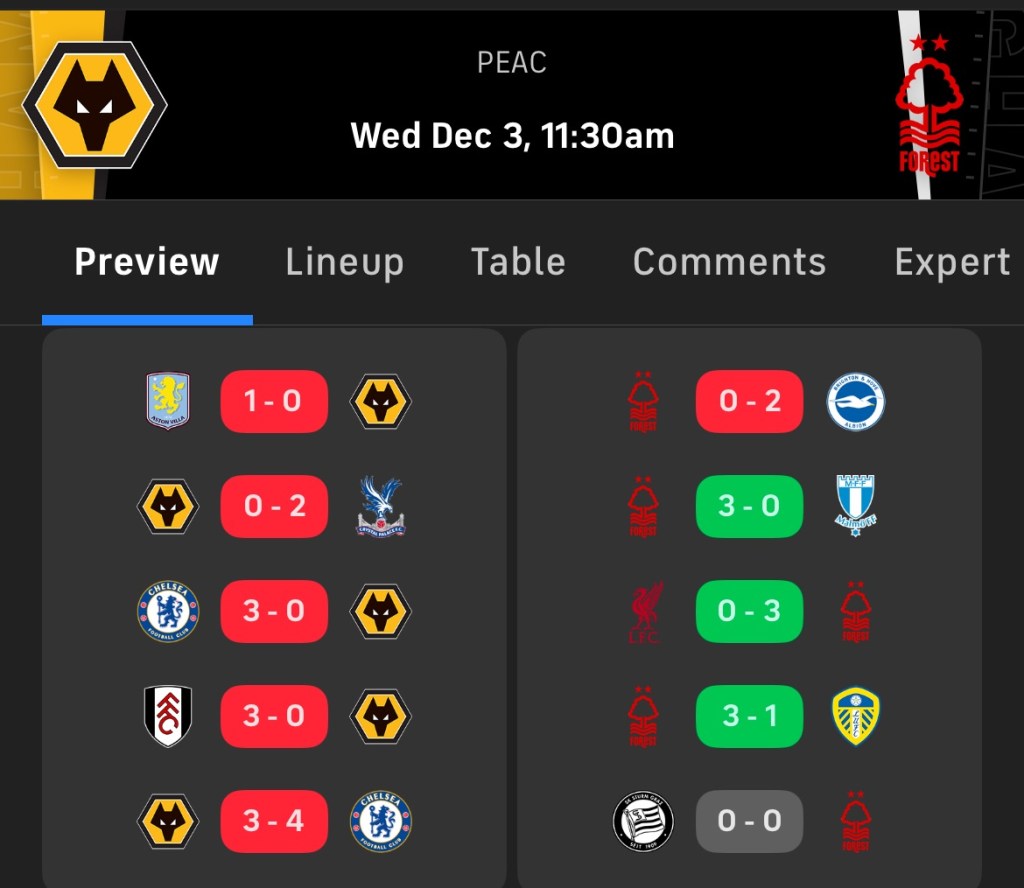1024x888 pixels.
Task: Tap the Sturm Graz club badge
Action: 644,821
